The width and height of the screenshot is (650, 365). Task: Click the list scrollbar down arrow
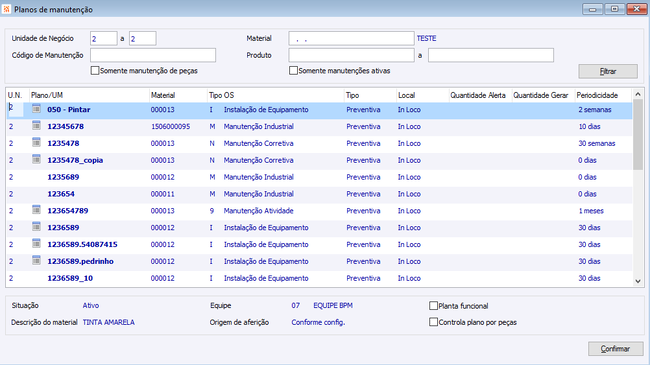click(638, 281)
